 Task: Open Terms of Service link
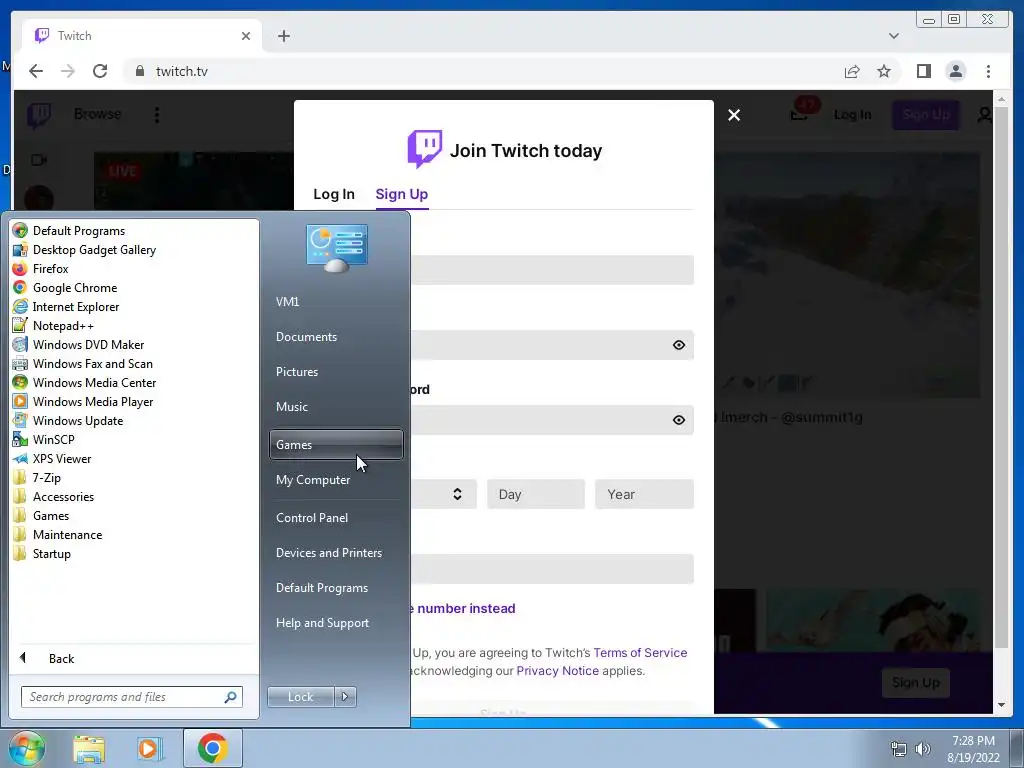[640, 652]
